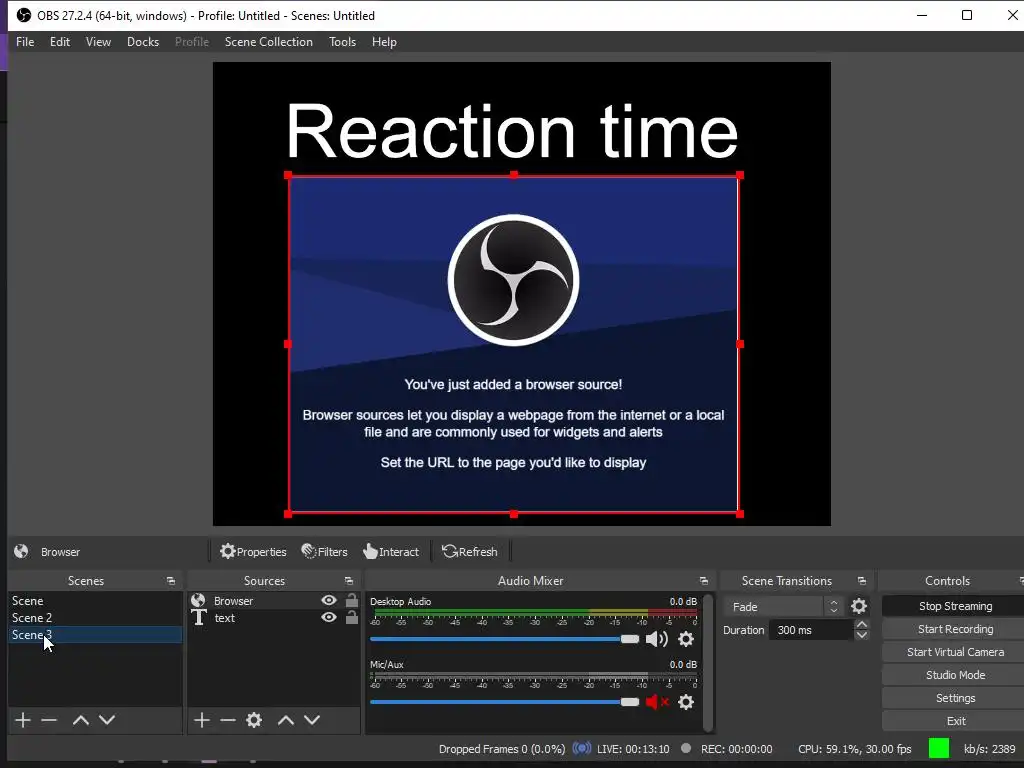Select Scene 3 in Scenes list
The height and width of the screenshot is (768, 1024).
click(x=95, y=635)
